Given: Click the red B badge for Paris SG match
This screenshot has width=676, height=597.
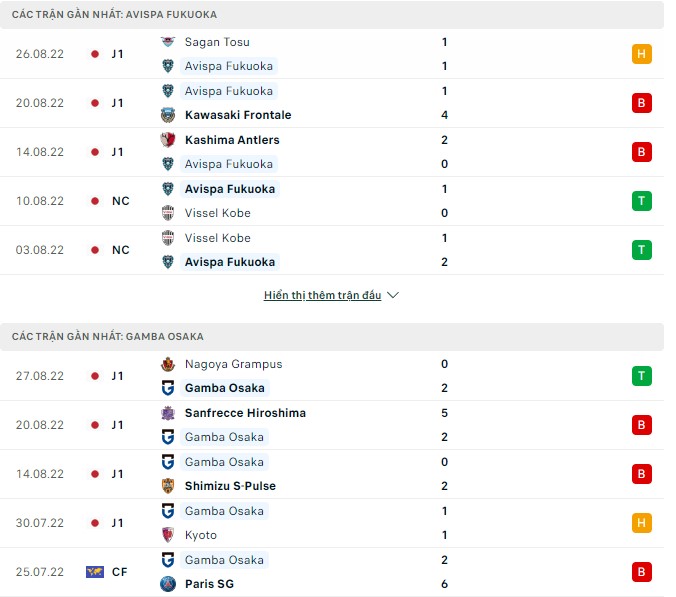Looking at the screenshot, I should [x=641, y=572].
